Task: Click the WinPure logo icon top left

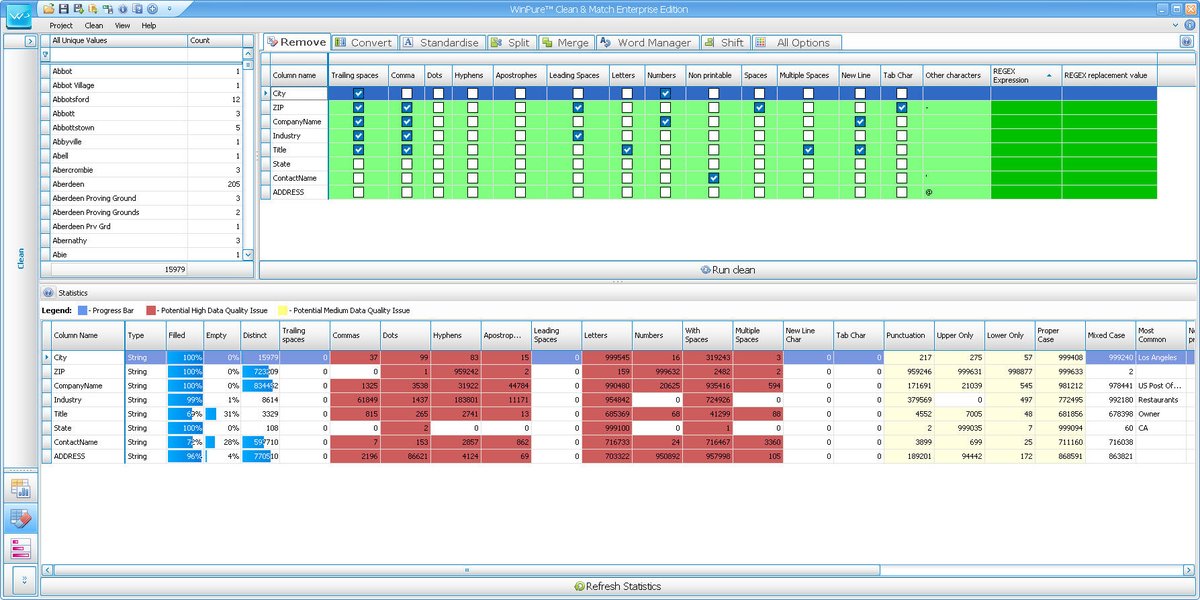Action: [x=19, y=13]
